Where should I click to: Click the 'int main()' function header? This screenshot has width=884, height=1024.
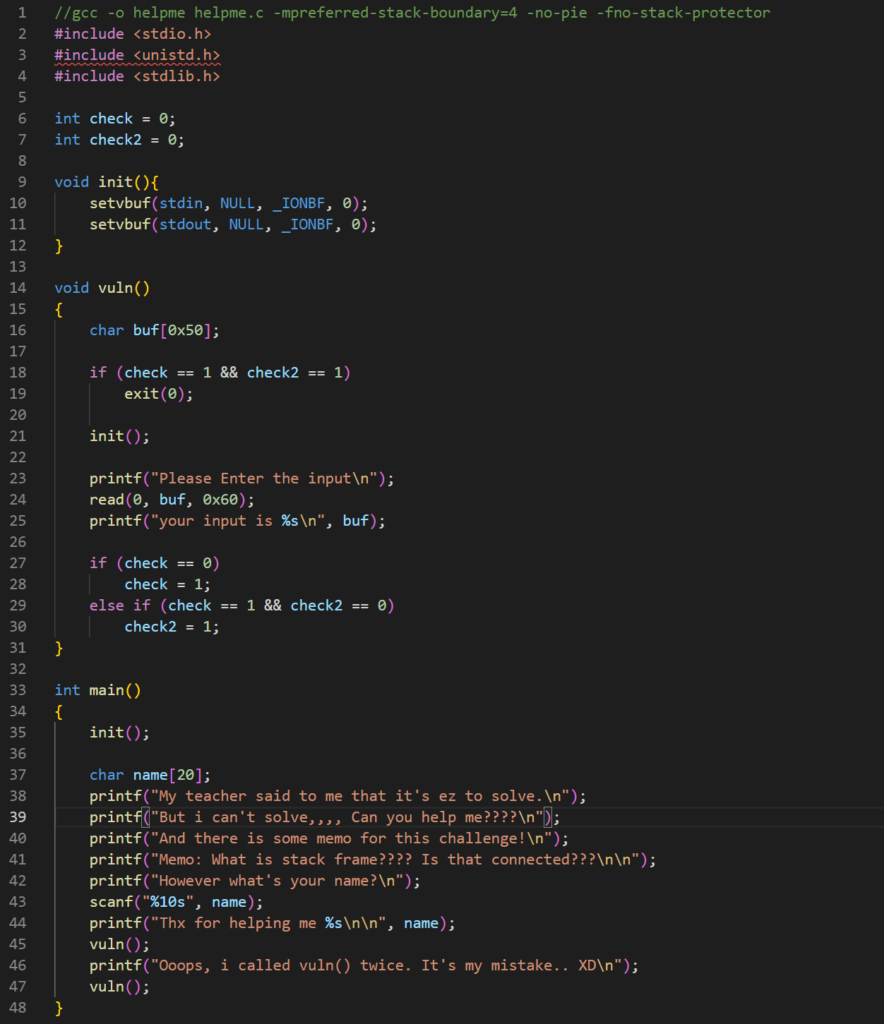pyautogui.click(x=98, y=690)
